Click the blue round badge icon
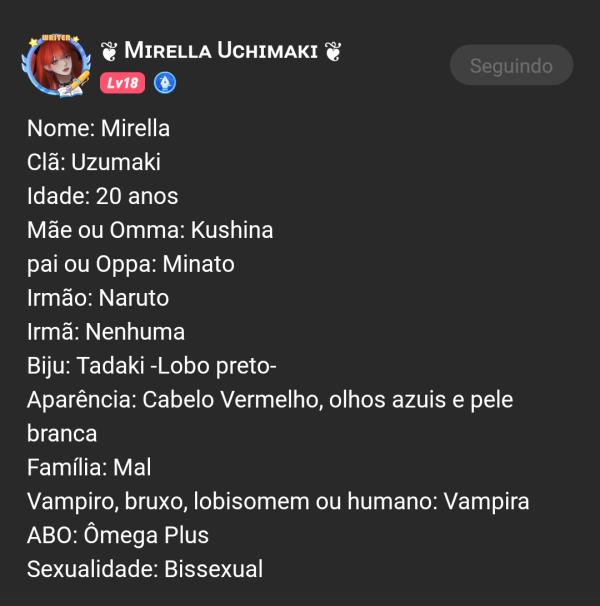 click(165, 83)
